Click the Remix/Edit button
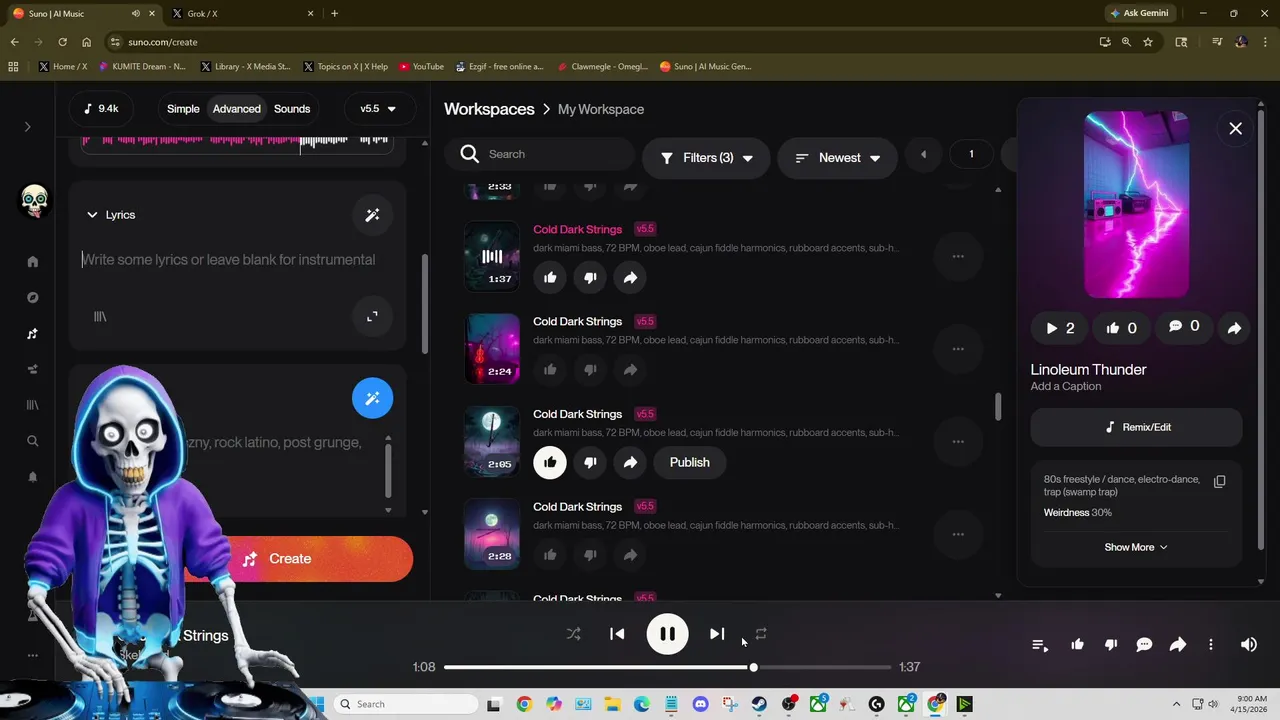The image size is (1280, 720). (1137, 427)
